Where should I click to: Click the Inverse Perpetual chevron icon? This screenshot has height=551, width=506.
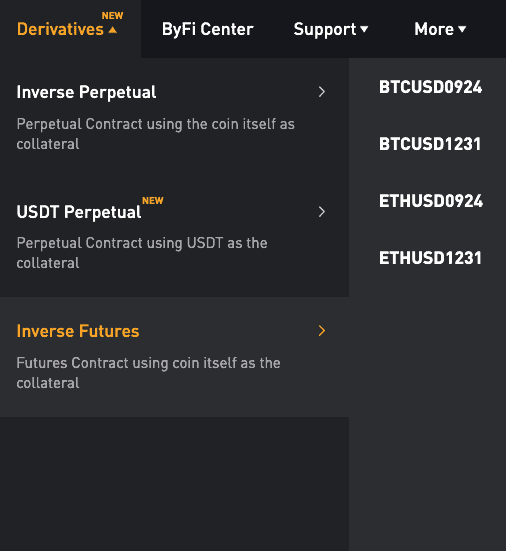click(x=322, y=92)
